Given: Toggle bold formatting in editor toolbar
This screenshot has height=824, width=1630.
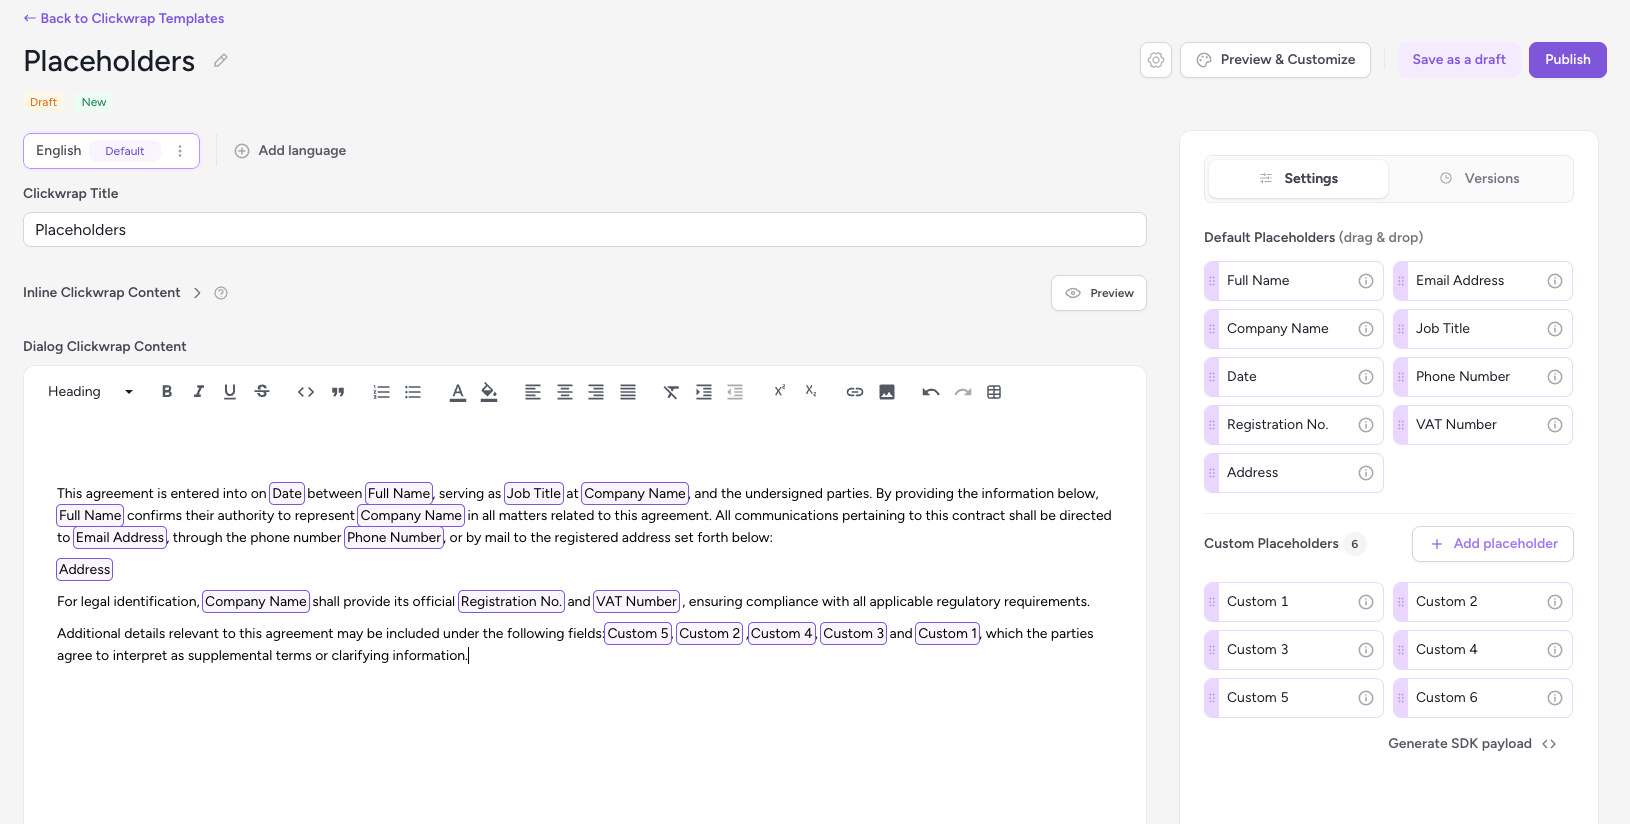Looking at the screenshot, I should 167,392.
